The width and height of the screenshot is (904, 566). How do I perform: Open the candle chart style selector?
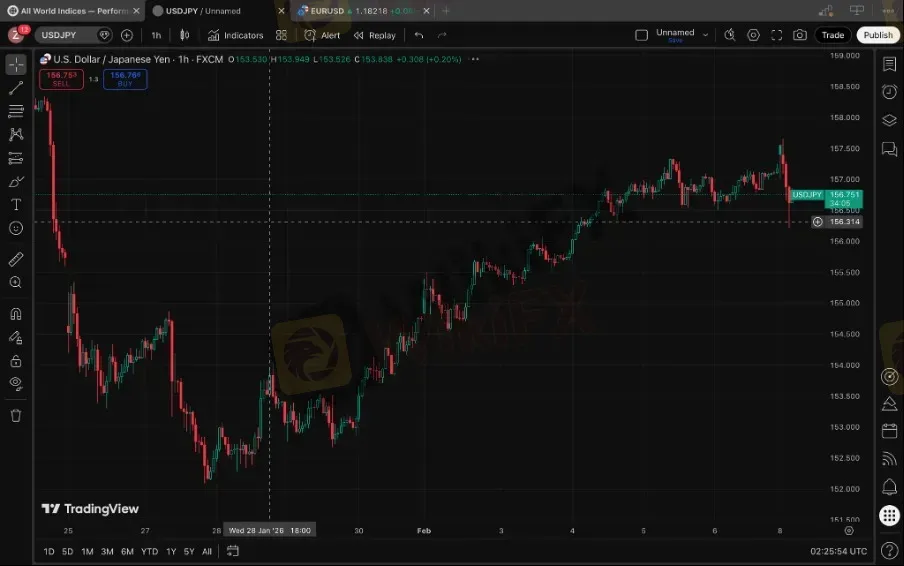click(x=184, y=35)
